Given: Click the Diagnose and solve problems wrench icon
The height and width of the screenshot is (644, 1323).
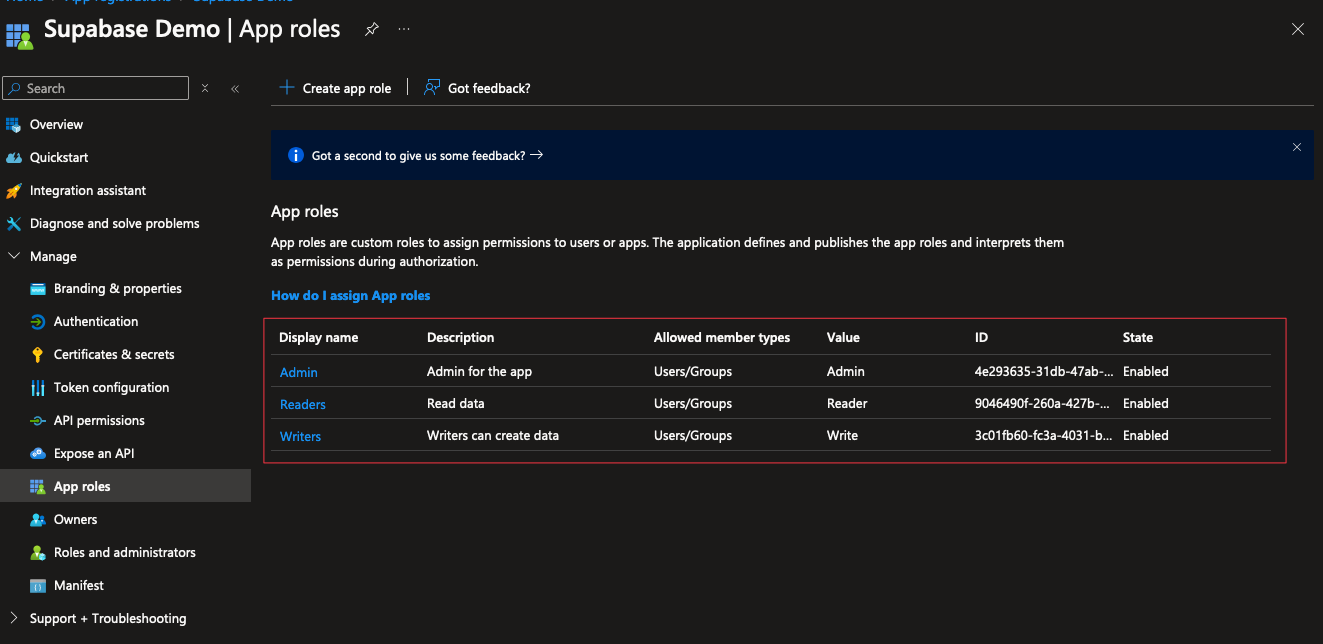Looking at the screenshot, I should point(13,224).
